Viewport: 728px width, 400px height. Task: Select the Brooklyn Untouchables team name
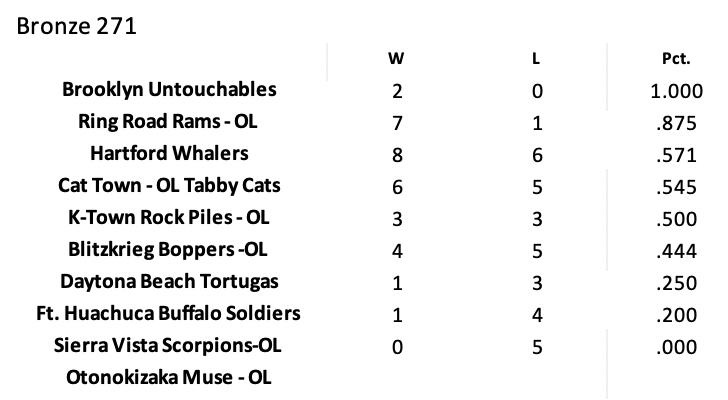point(169,90)
